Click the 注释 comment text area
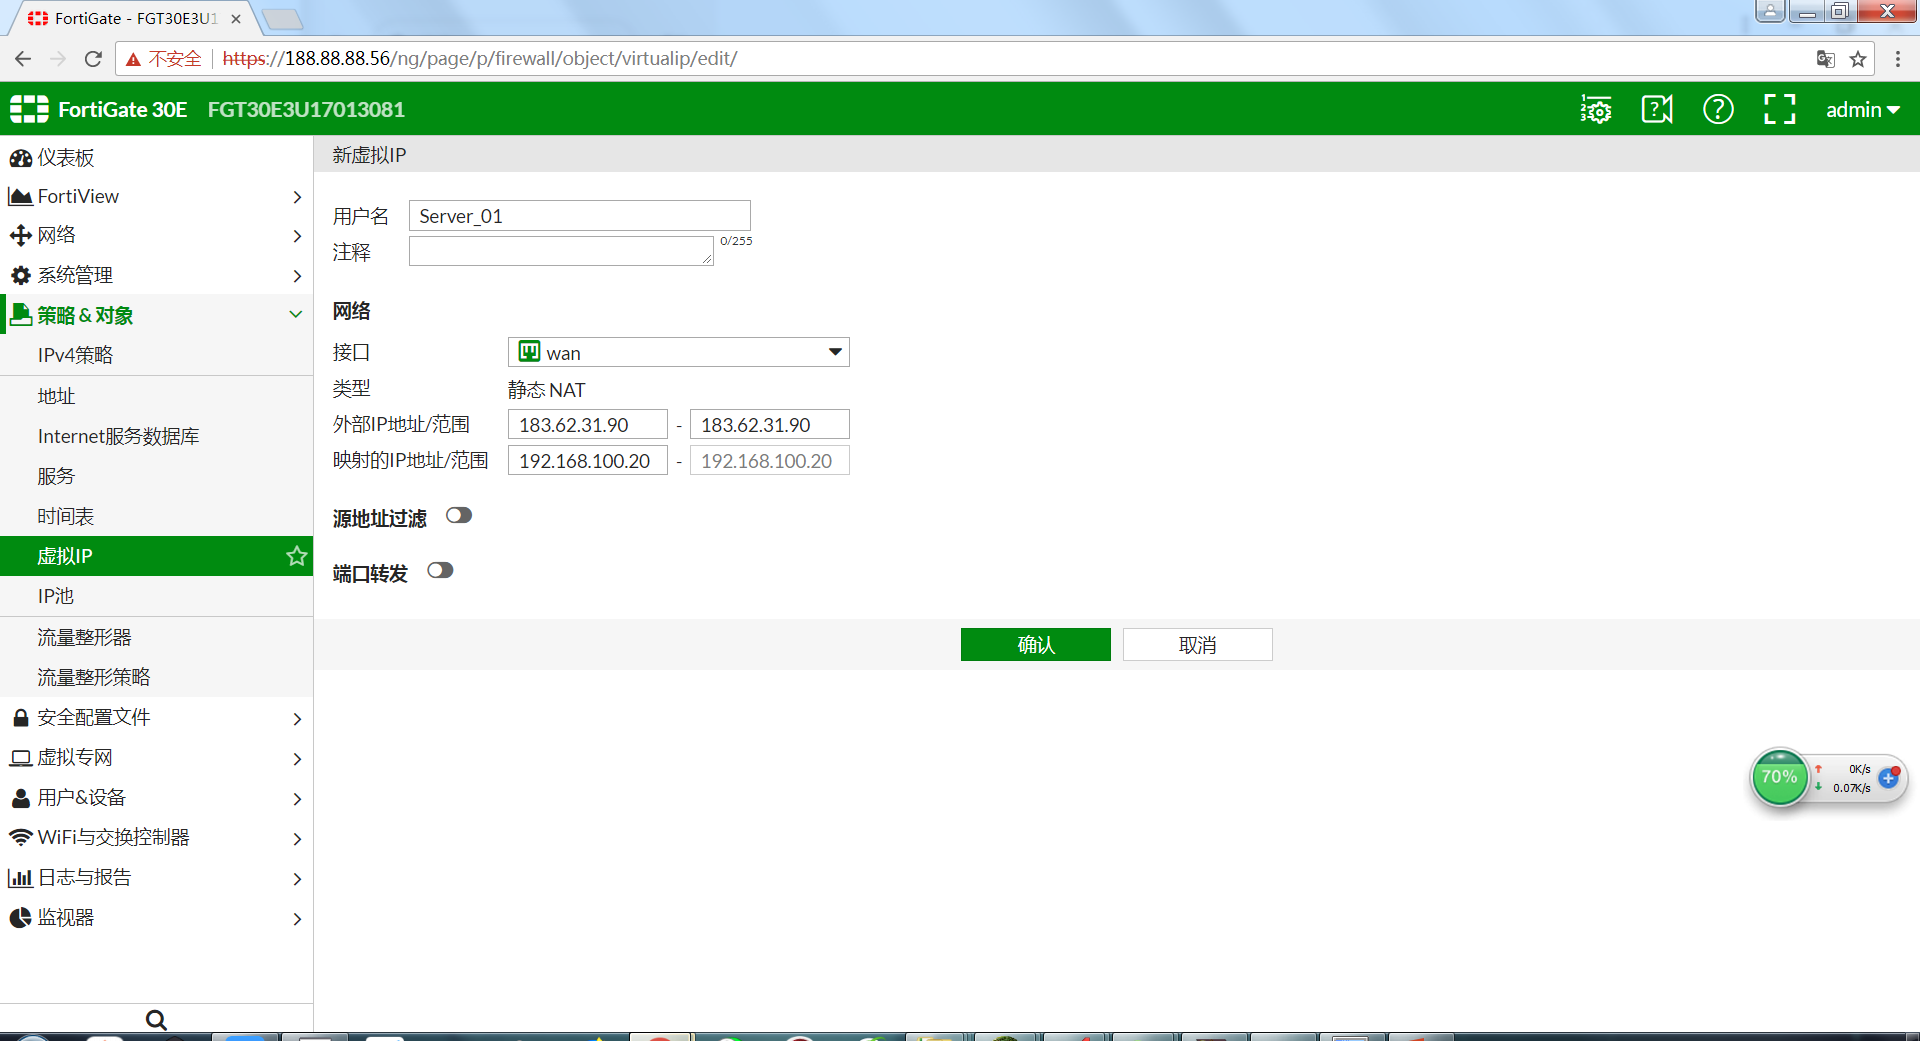The image size is (1920, 1041). 561,251
